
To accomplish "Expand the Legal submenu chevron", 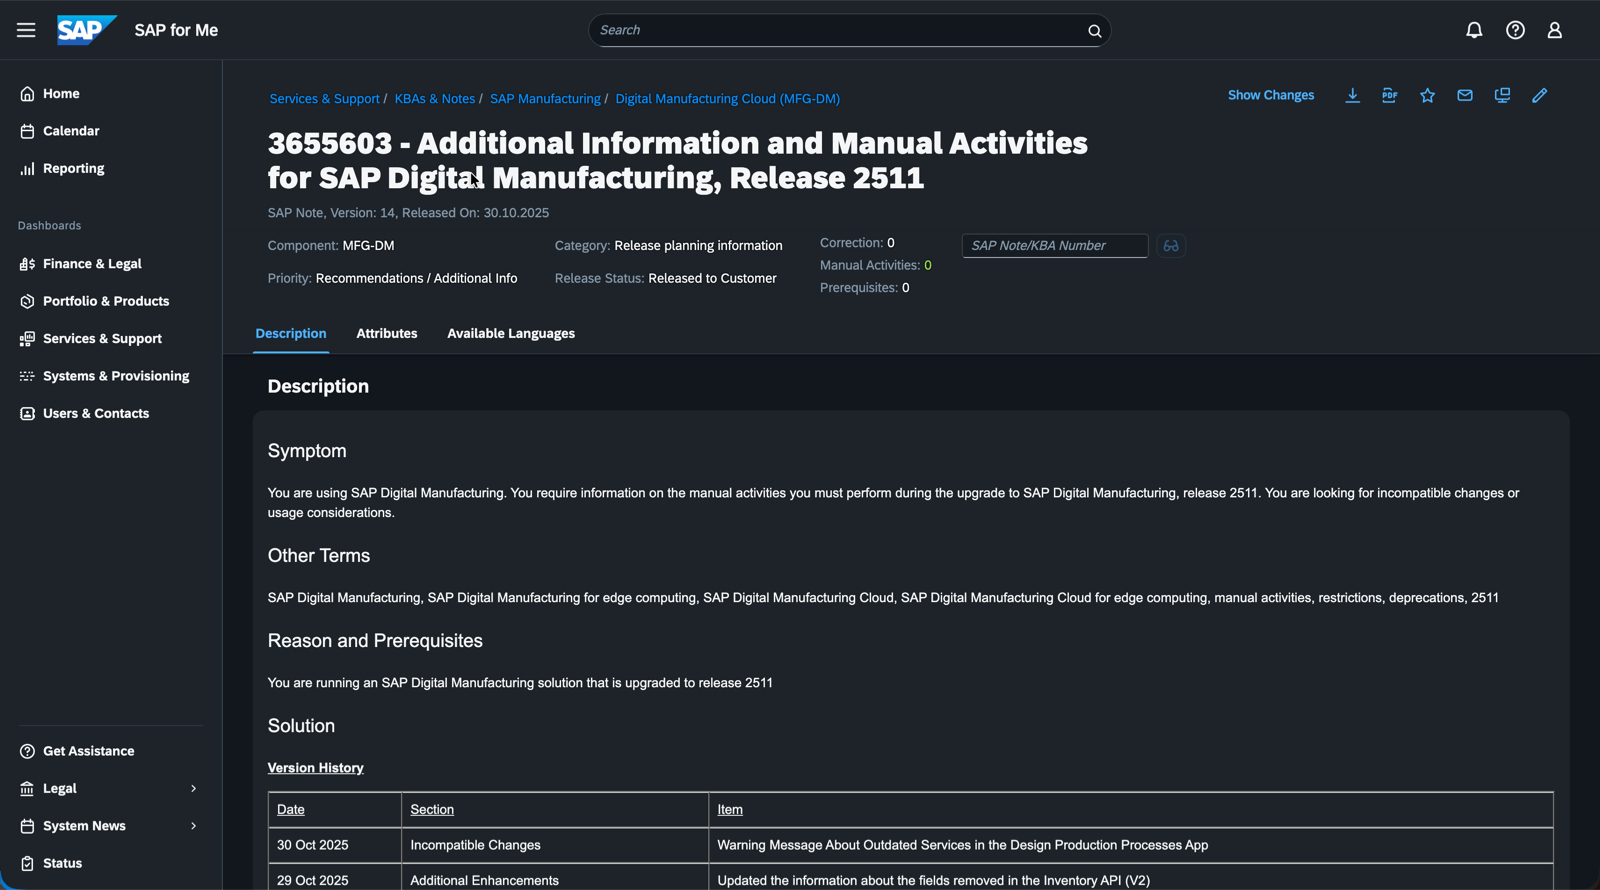I will click(x=193, y=789).
